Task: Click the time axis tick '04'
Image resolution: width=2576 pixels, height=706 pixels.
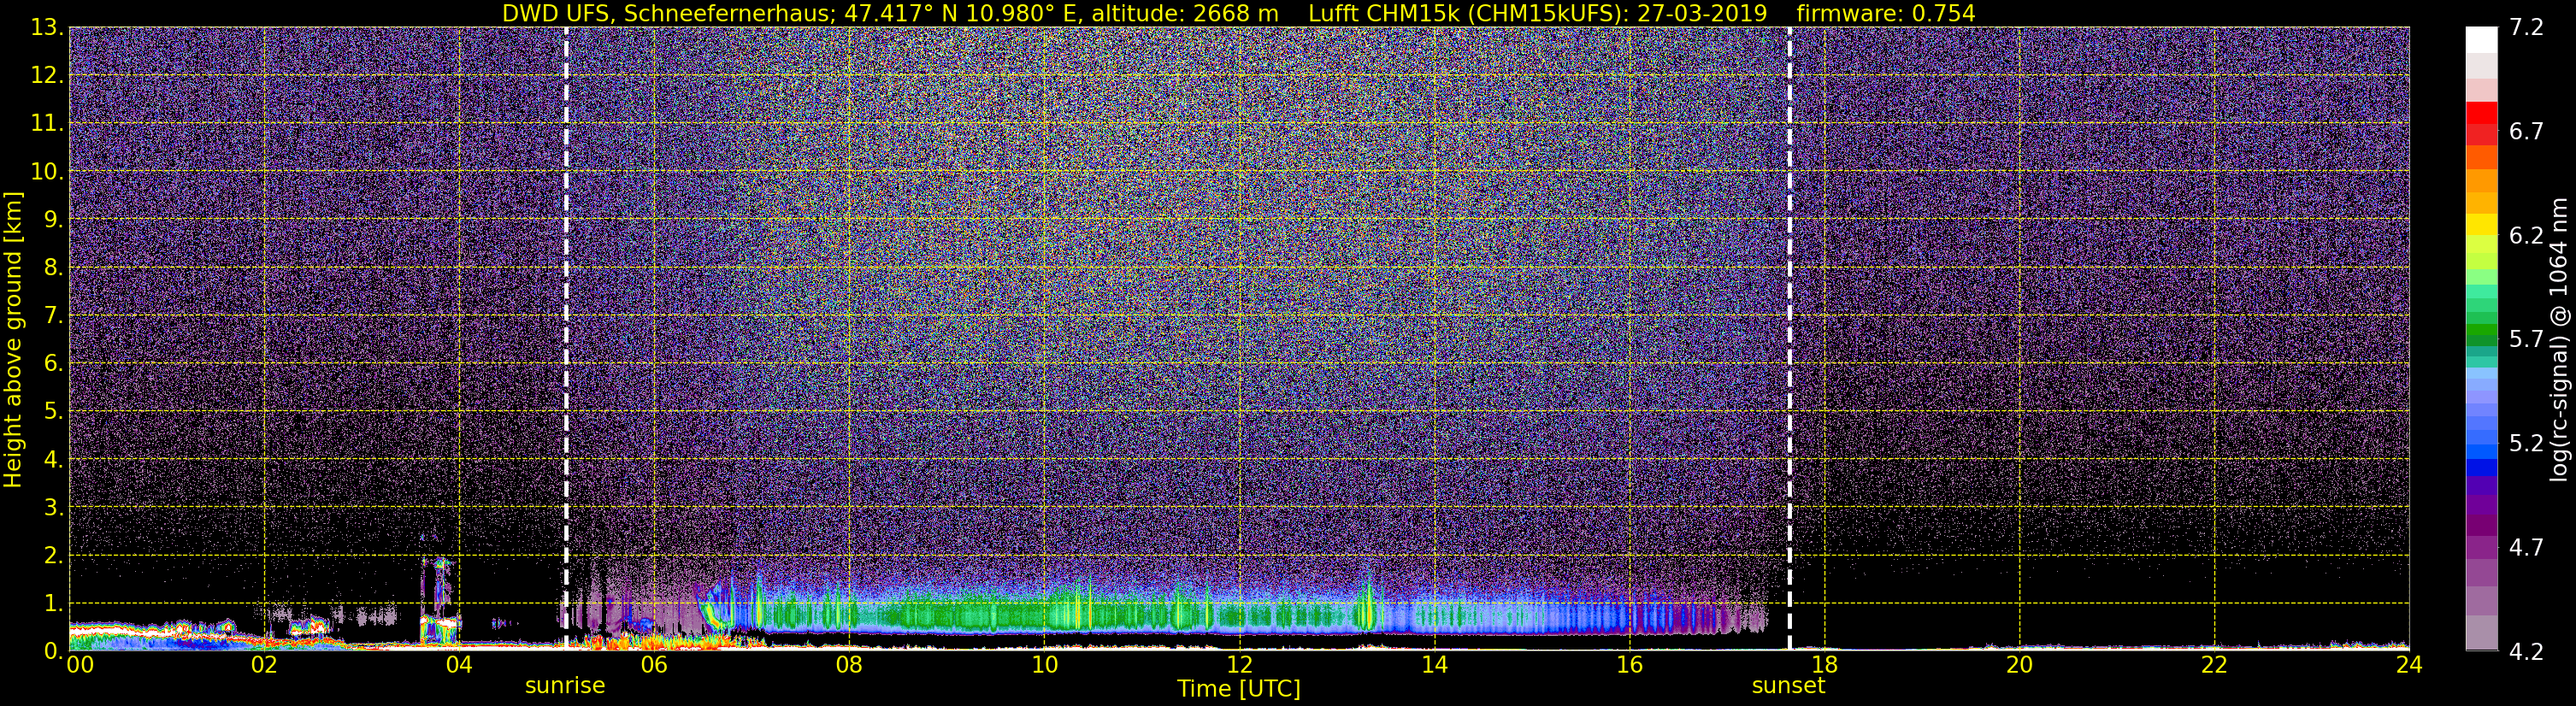Action: 459,666
